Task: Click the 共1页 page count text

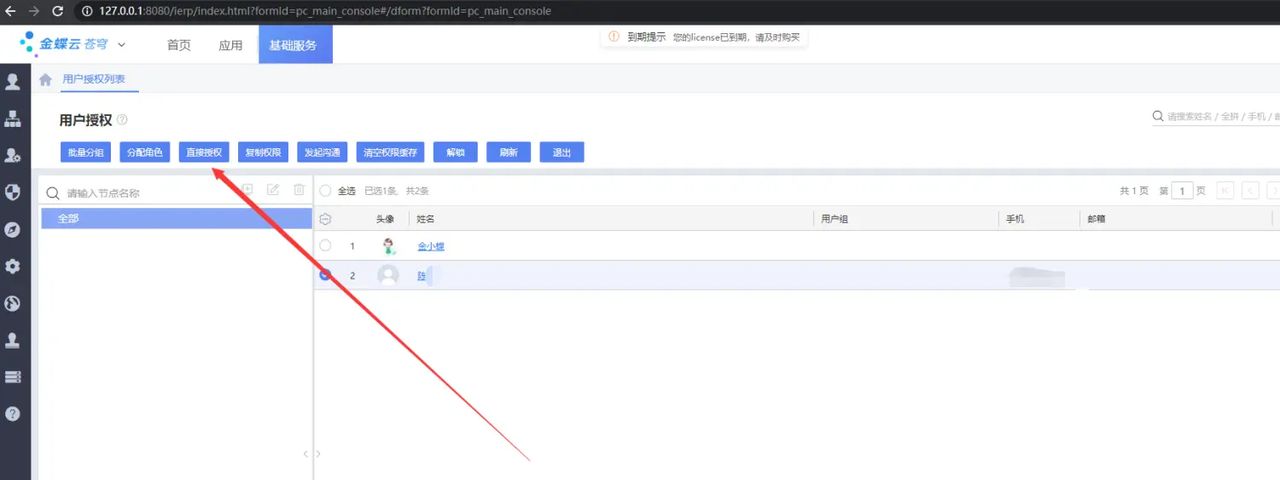Action: pyautogui.click(x=1134, y=190)
